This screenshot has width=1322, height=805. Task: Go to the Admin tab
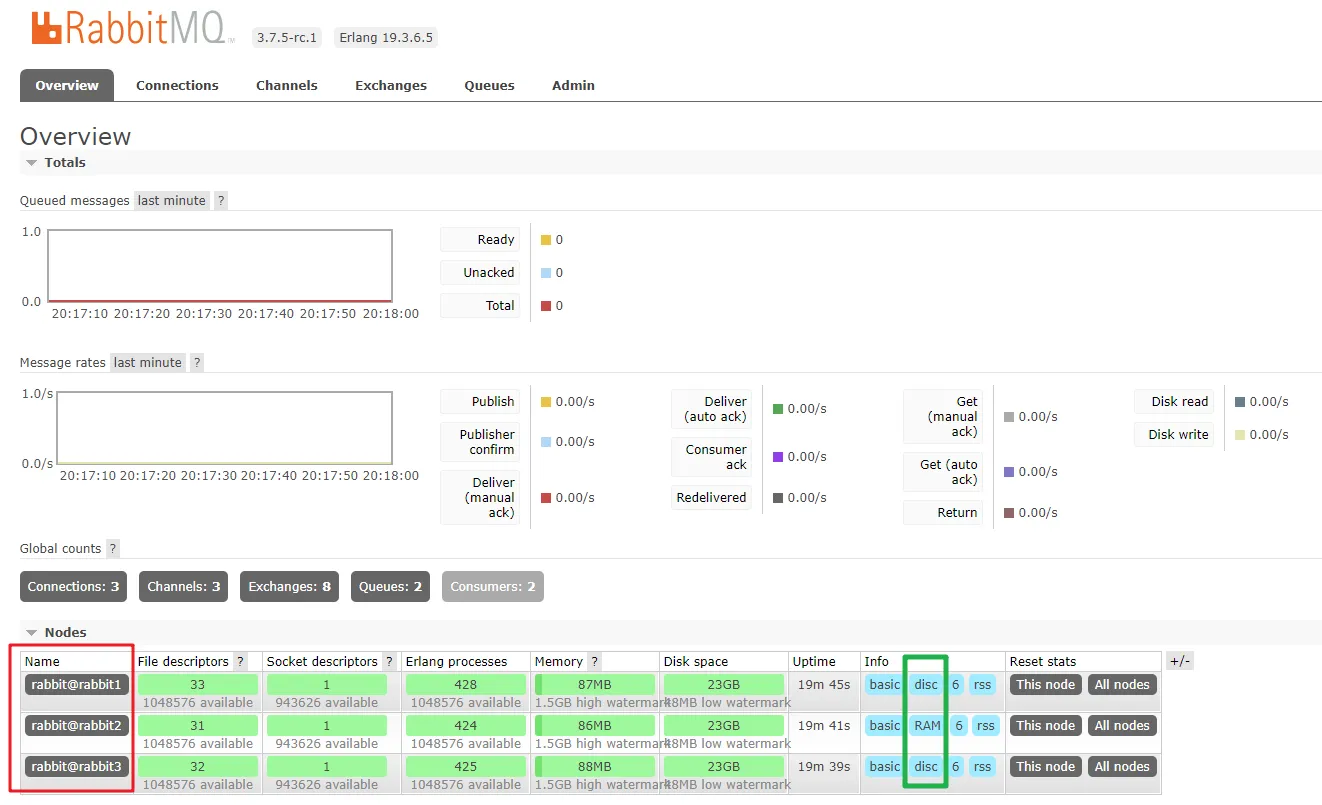pyautogui.click(x=573, y=85)
